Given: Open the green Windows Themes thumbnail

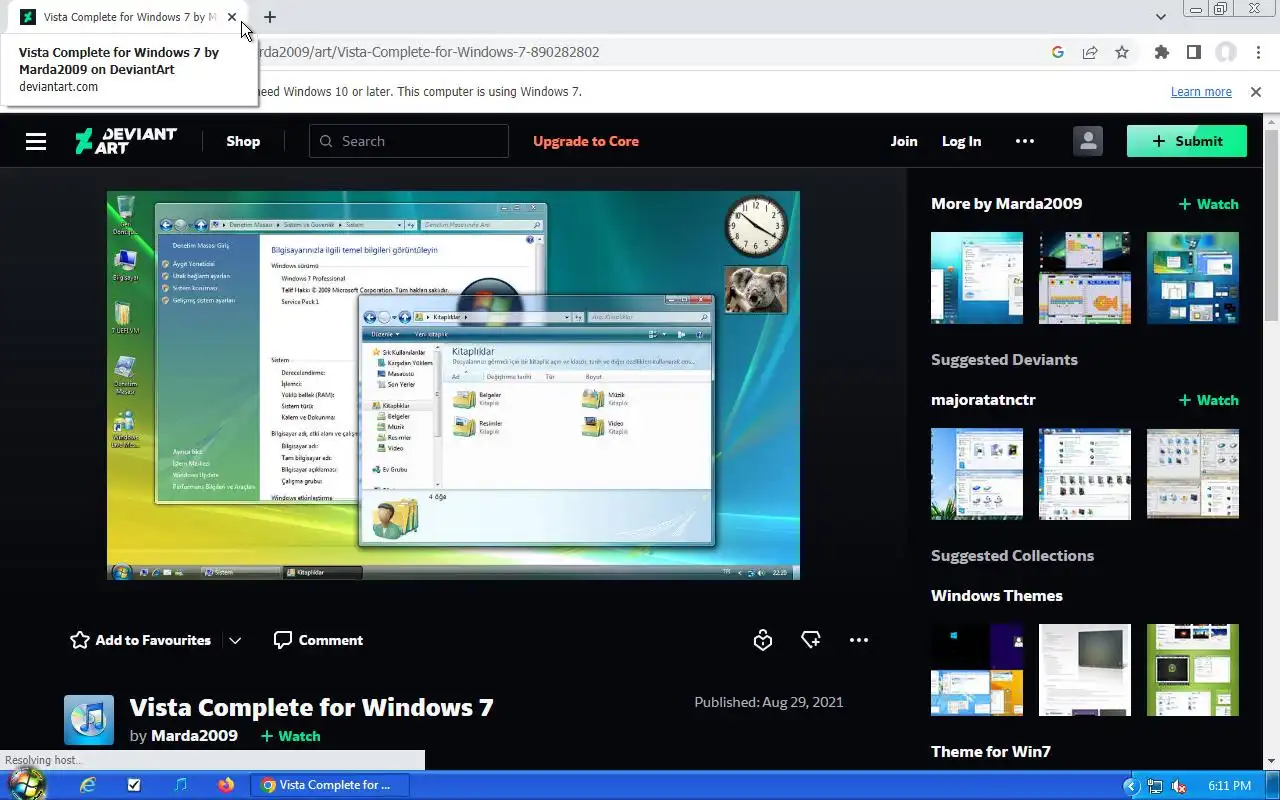Looking at the screenshot, I should point(1193,670).
